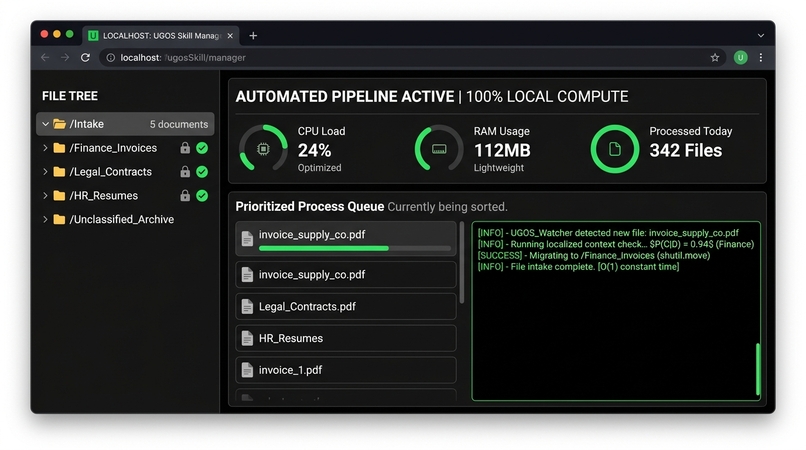Select /Legal_Contracts label in file tree

tap(111, 172)
